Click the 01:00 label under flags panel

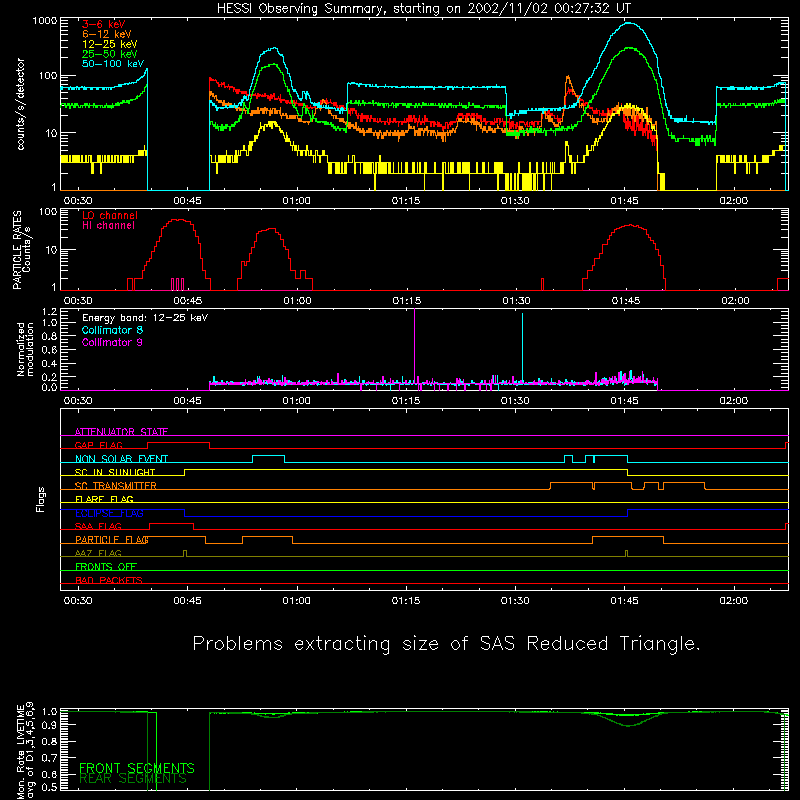[x=296, y=601]
